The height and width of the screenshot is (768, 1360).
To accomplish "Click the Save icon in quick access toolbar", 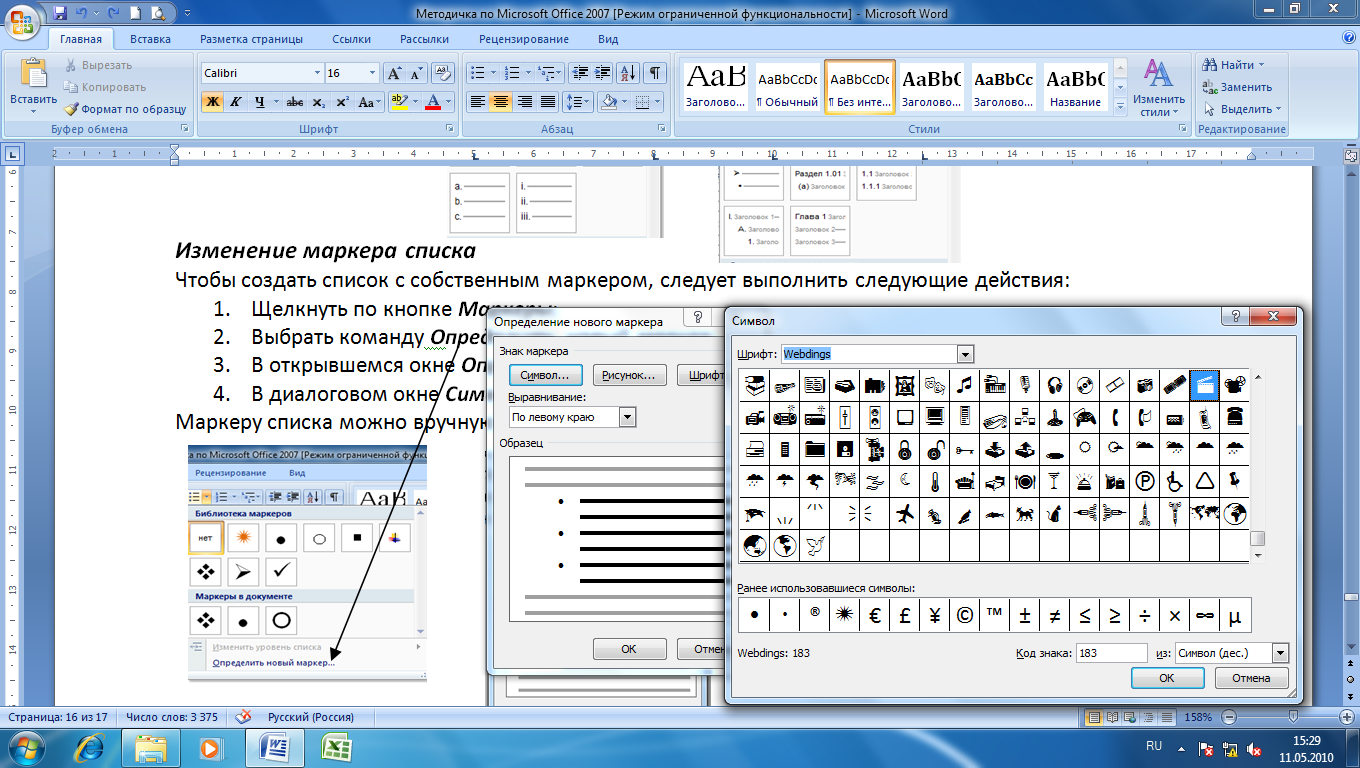I will 61,14.
